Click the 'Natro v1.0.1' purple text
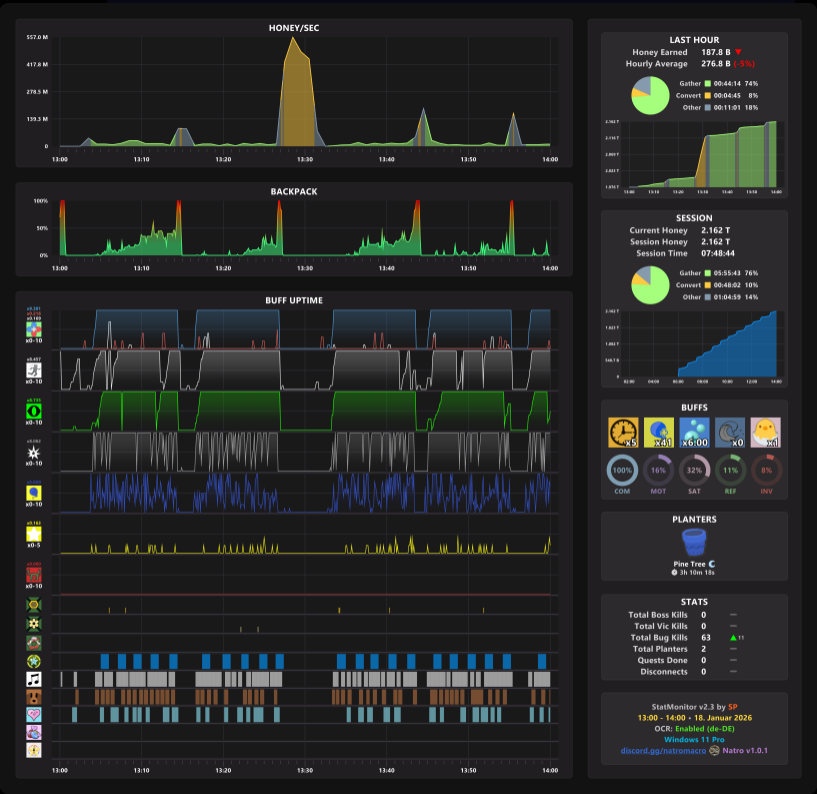Screen dimensions: 817x794 click(745, 751)
